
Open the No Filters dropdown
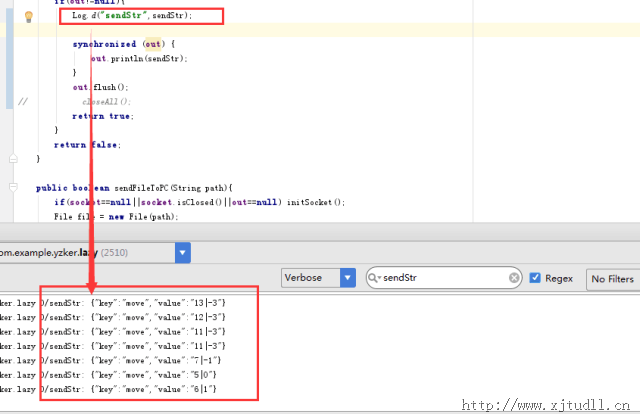[x=612, y=278]
